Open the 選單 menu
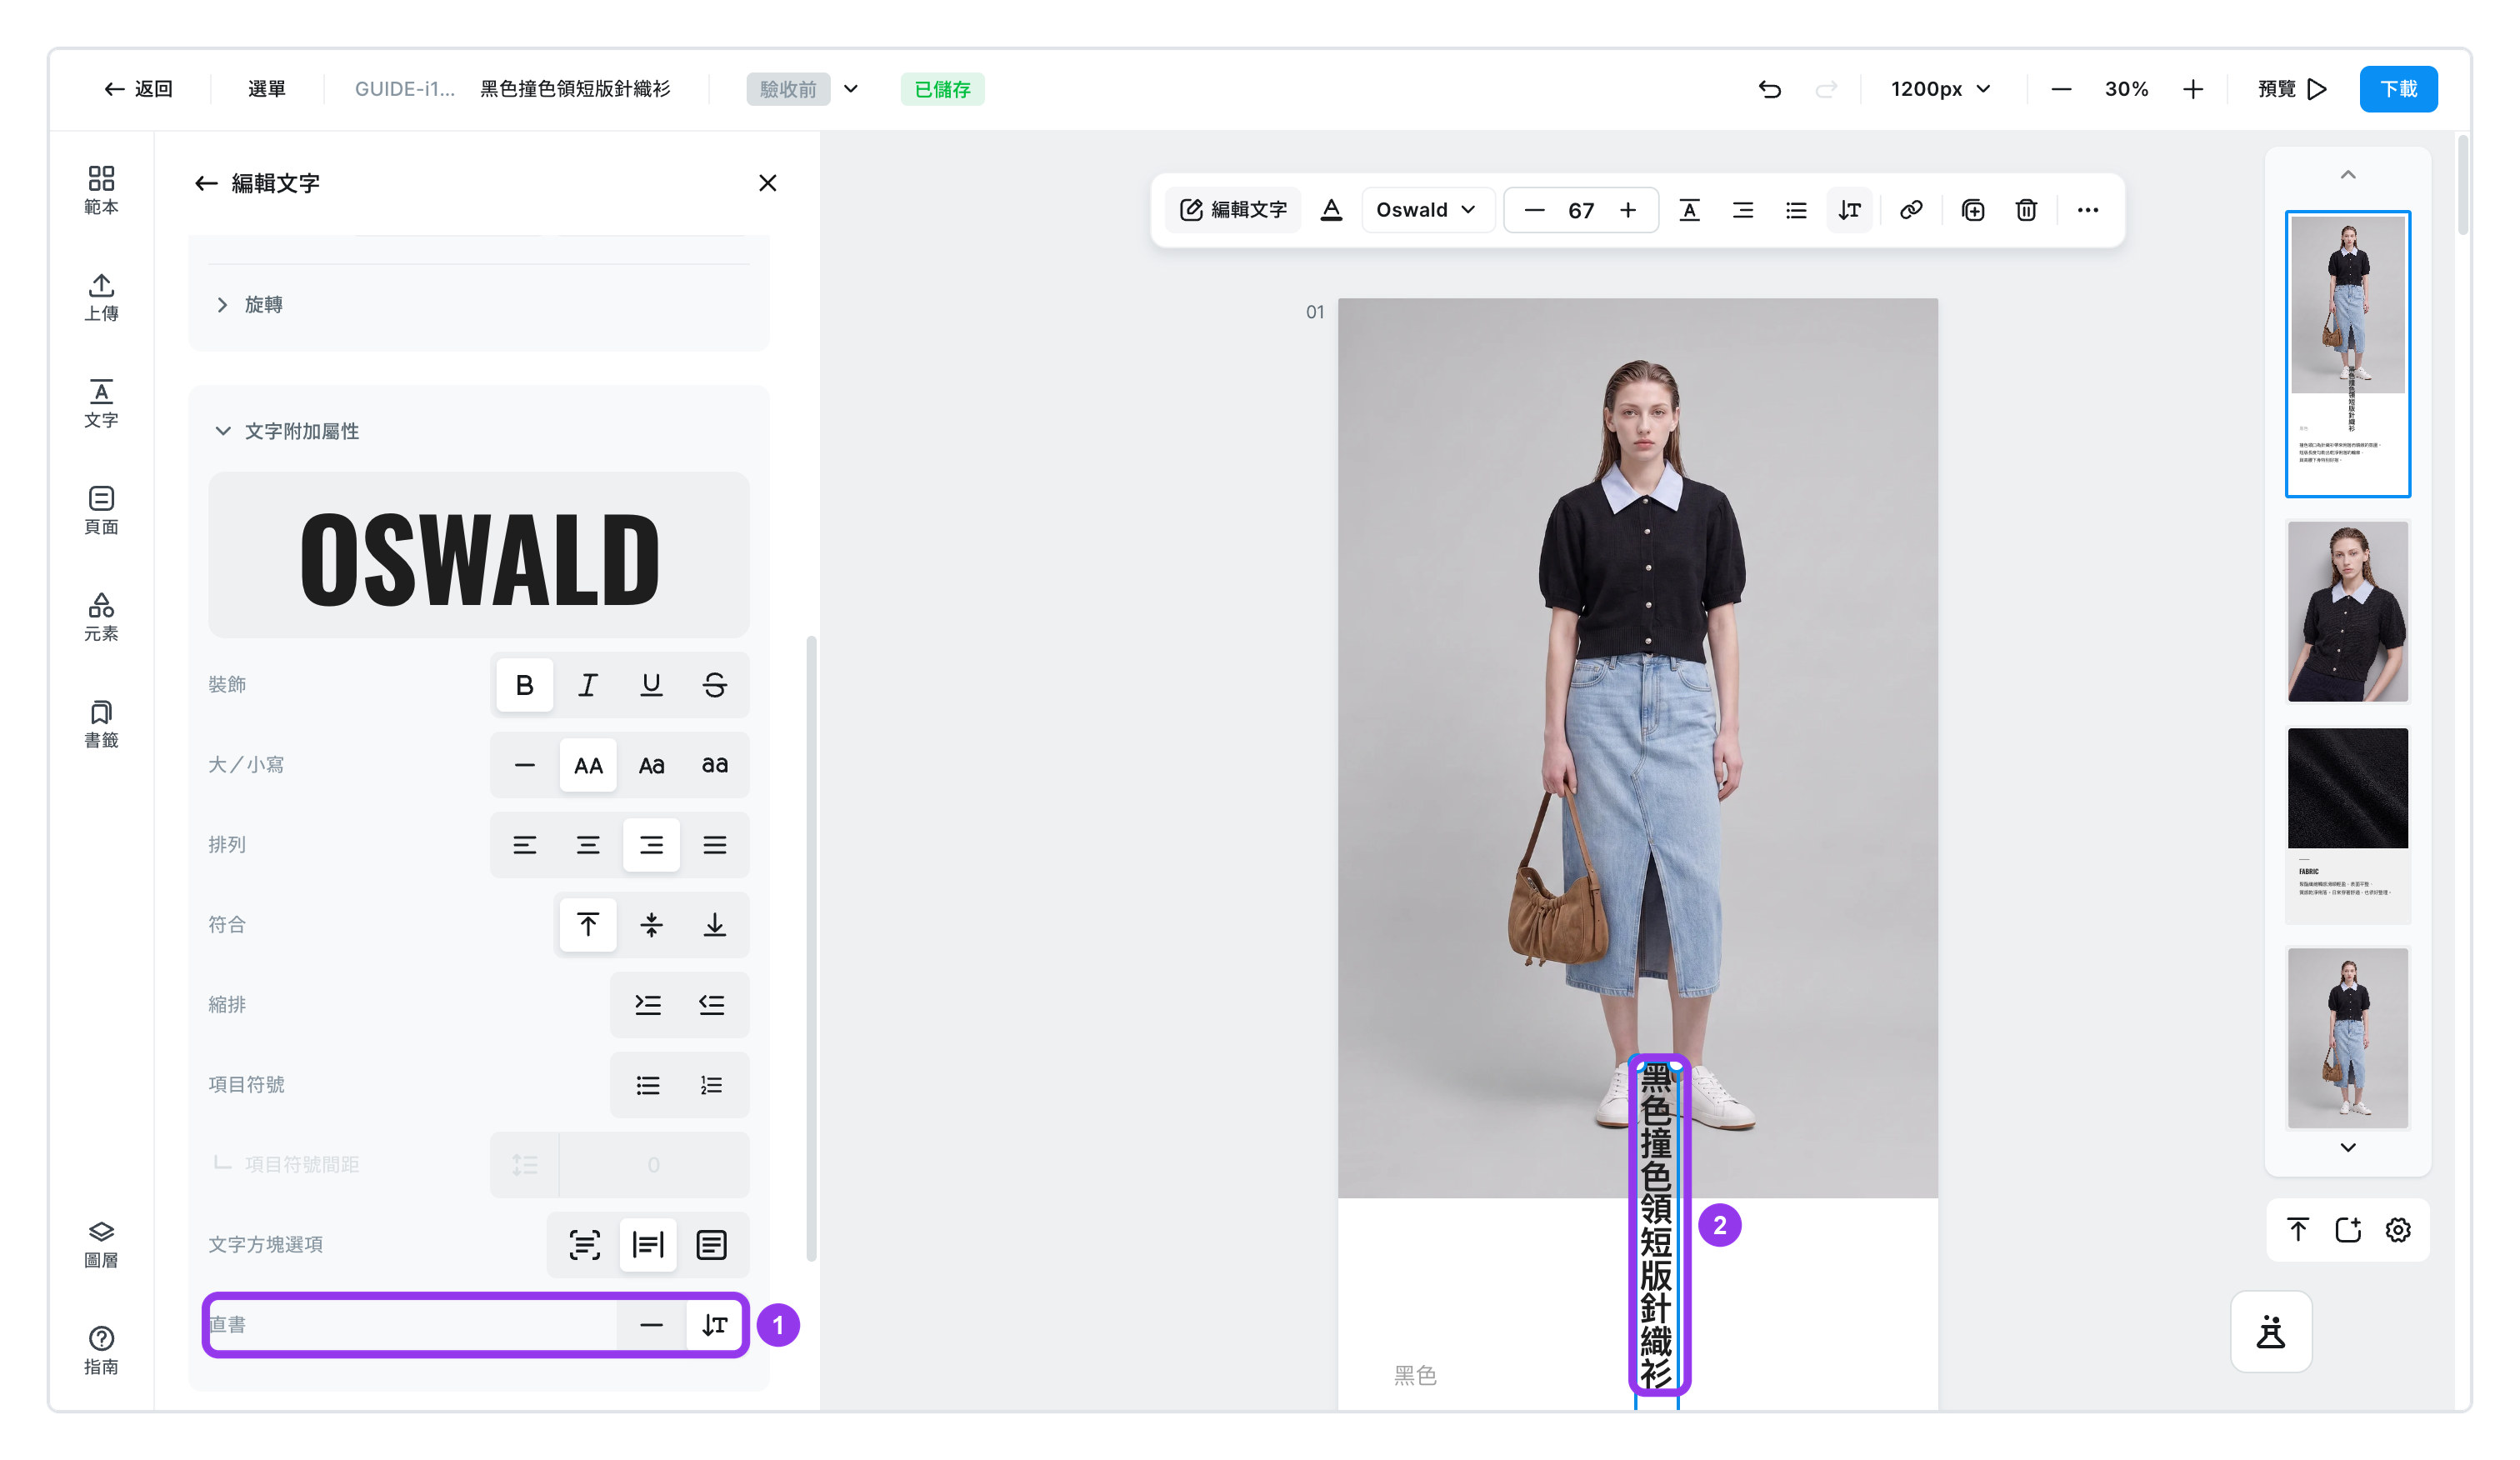Viewport: 2520px width, 1460px height. [267, 89]
